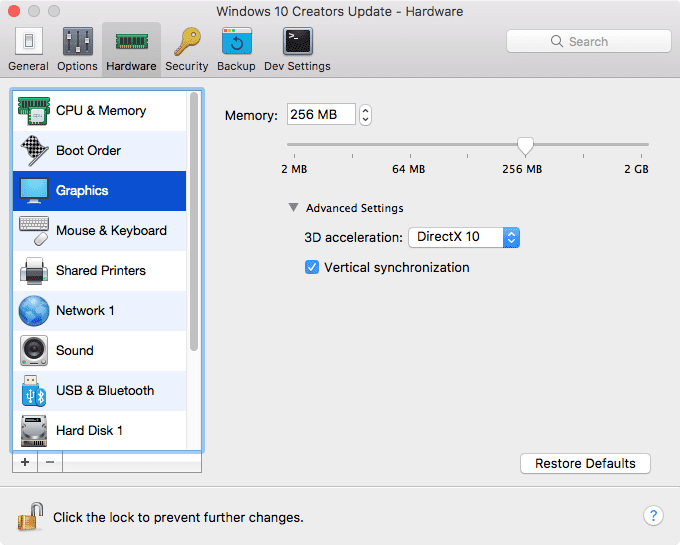The width and height of the screenshot is (680, 545).
Task: Switch to the General tab label
Action: pyautogui.click(x=29, y=66)
